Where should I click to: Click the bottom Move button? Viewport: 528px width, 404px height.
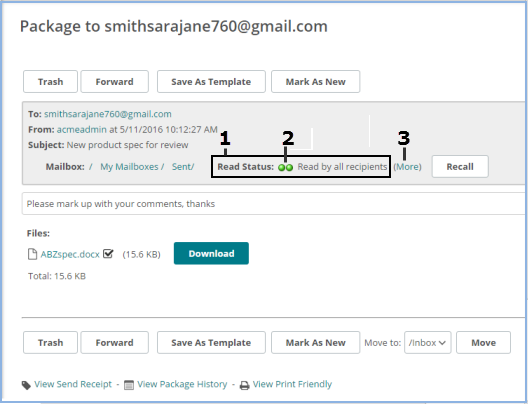(483, 343)
